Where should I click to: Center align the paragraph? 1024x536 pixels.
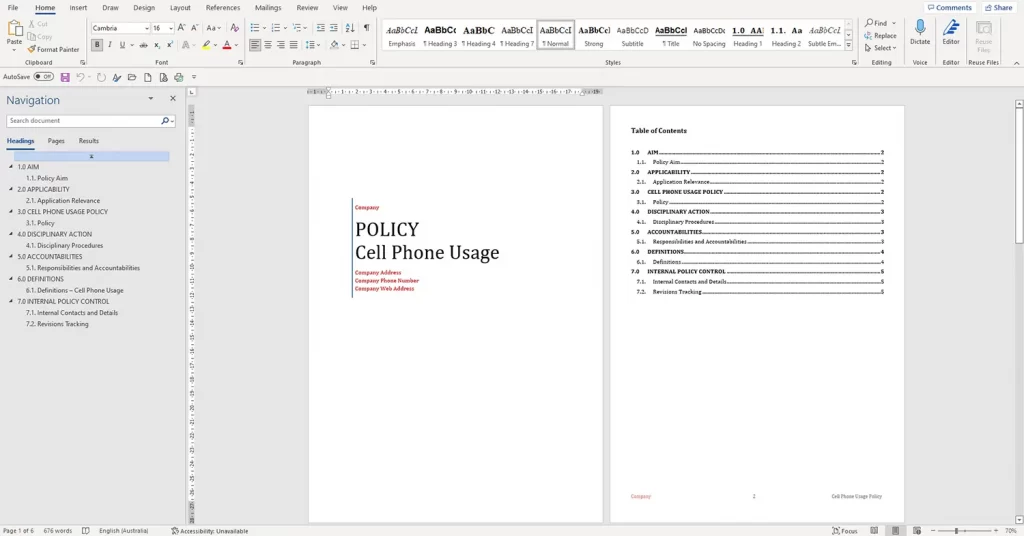[268, 45]
